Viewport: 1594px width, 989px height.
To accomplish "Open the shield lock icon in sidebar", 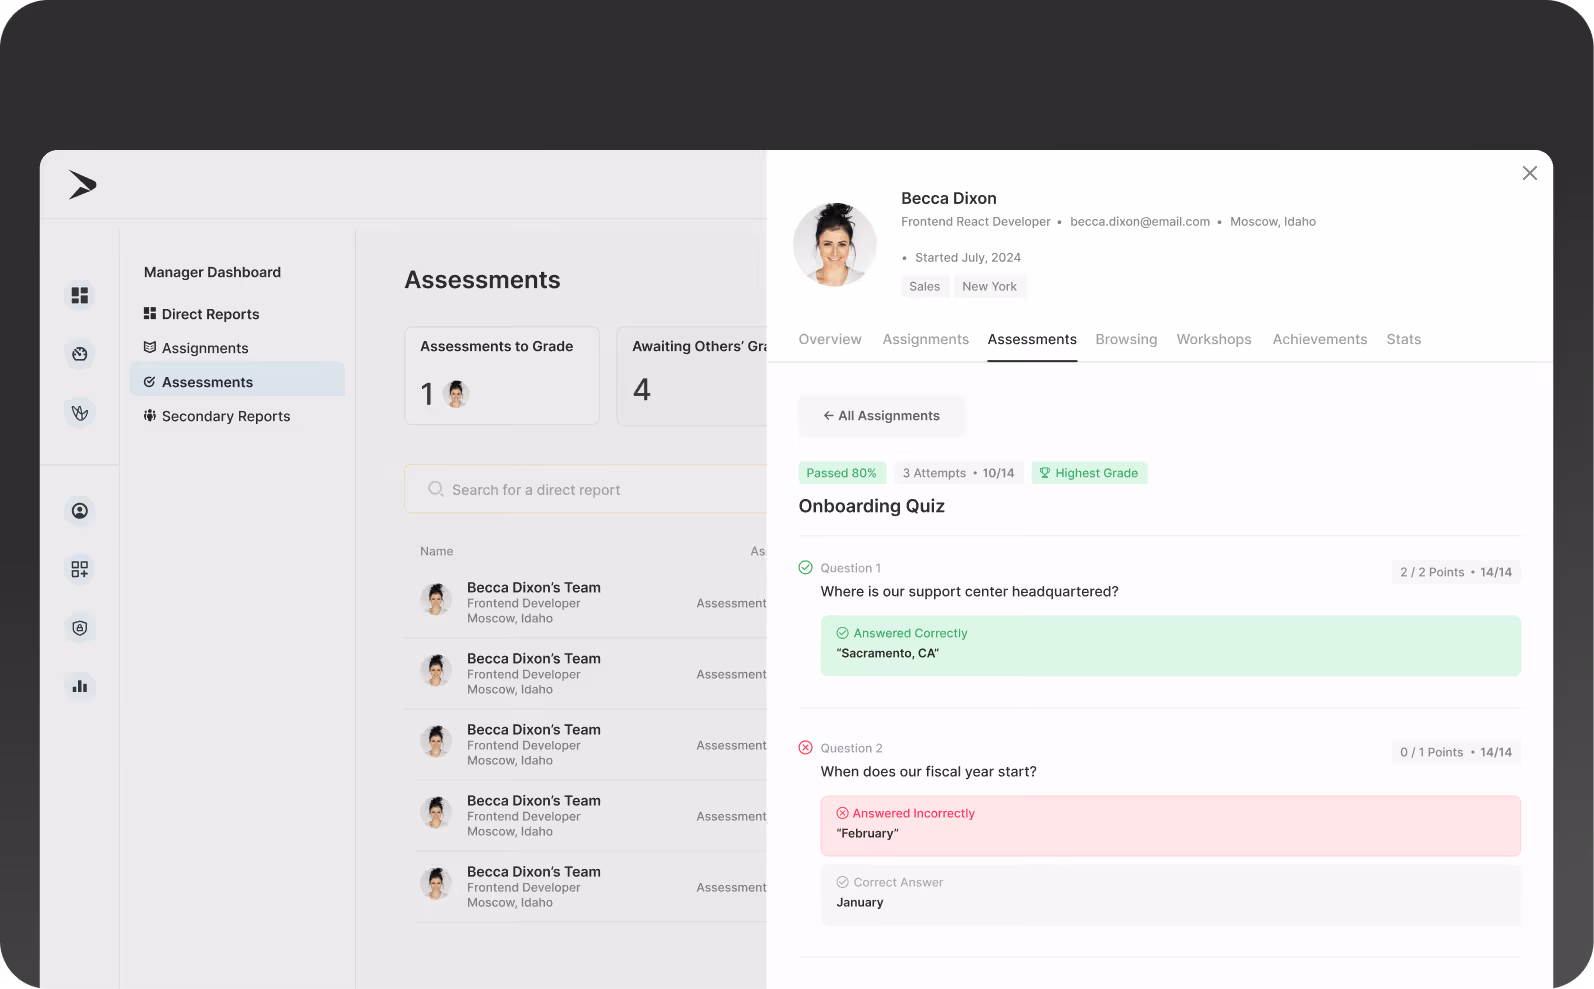I will (x=80, y=628).
